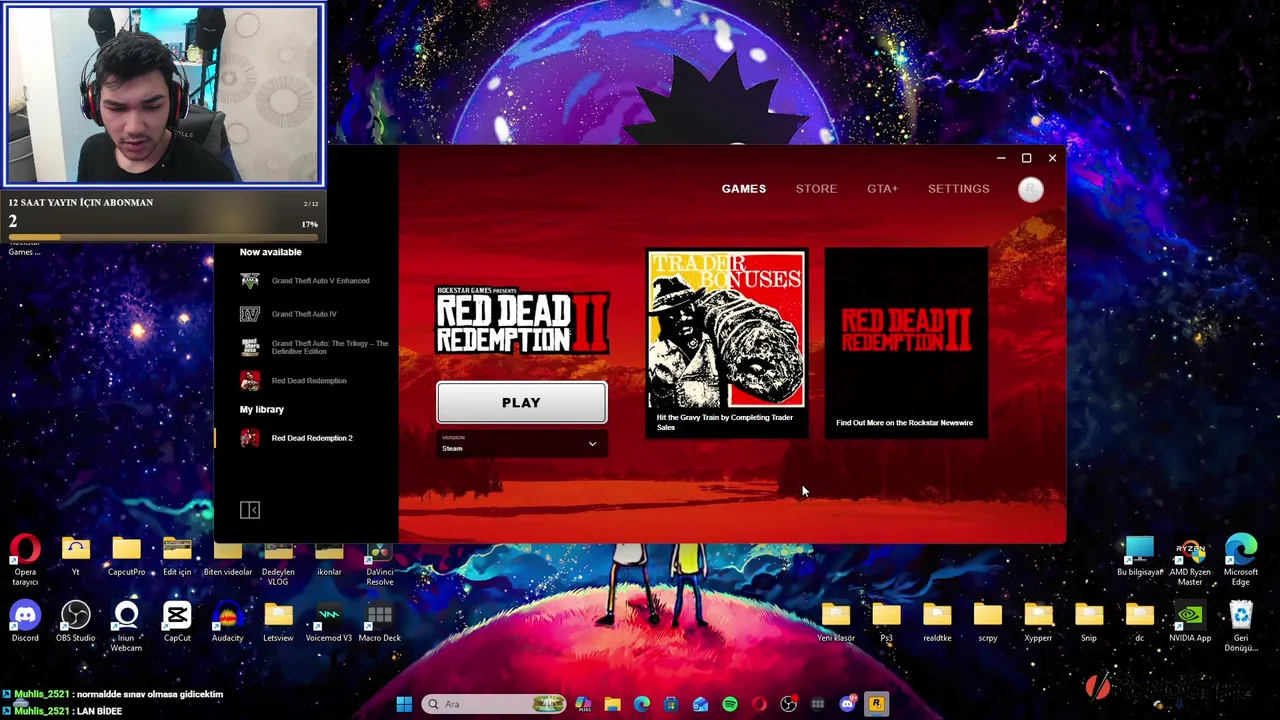Open CapCut desktop shortcut
Screen dimensions: 1280x720
pos(177,622)
